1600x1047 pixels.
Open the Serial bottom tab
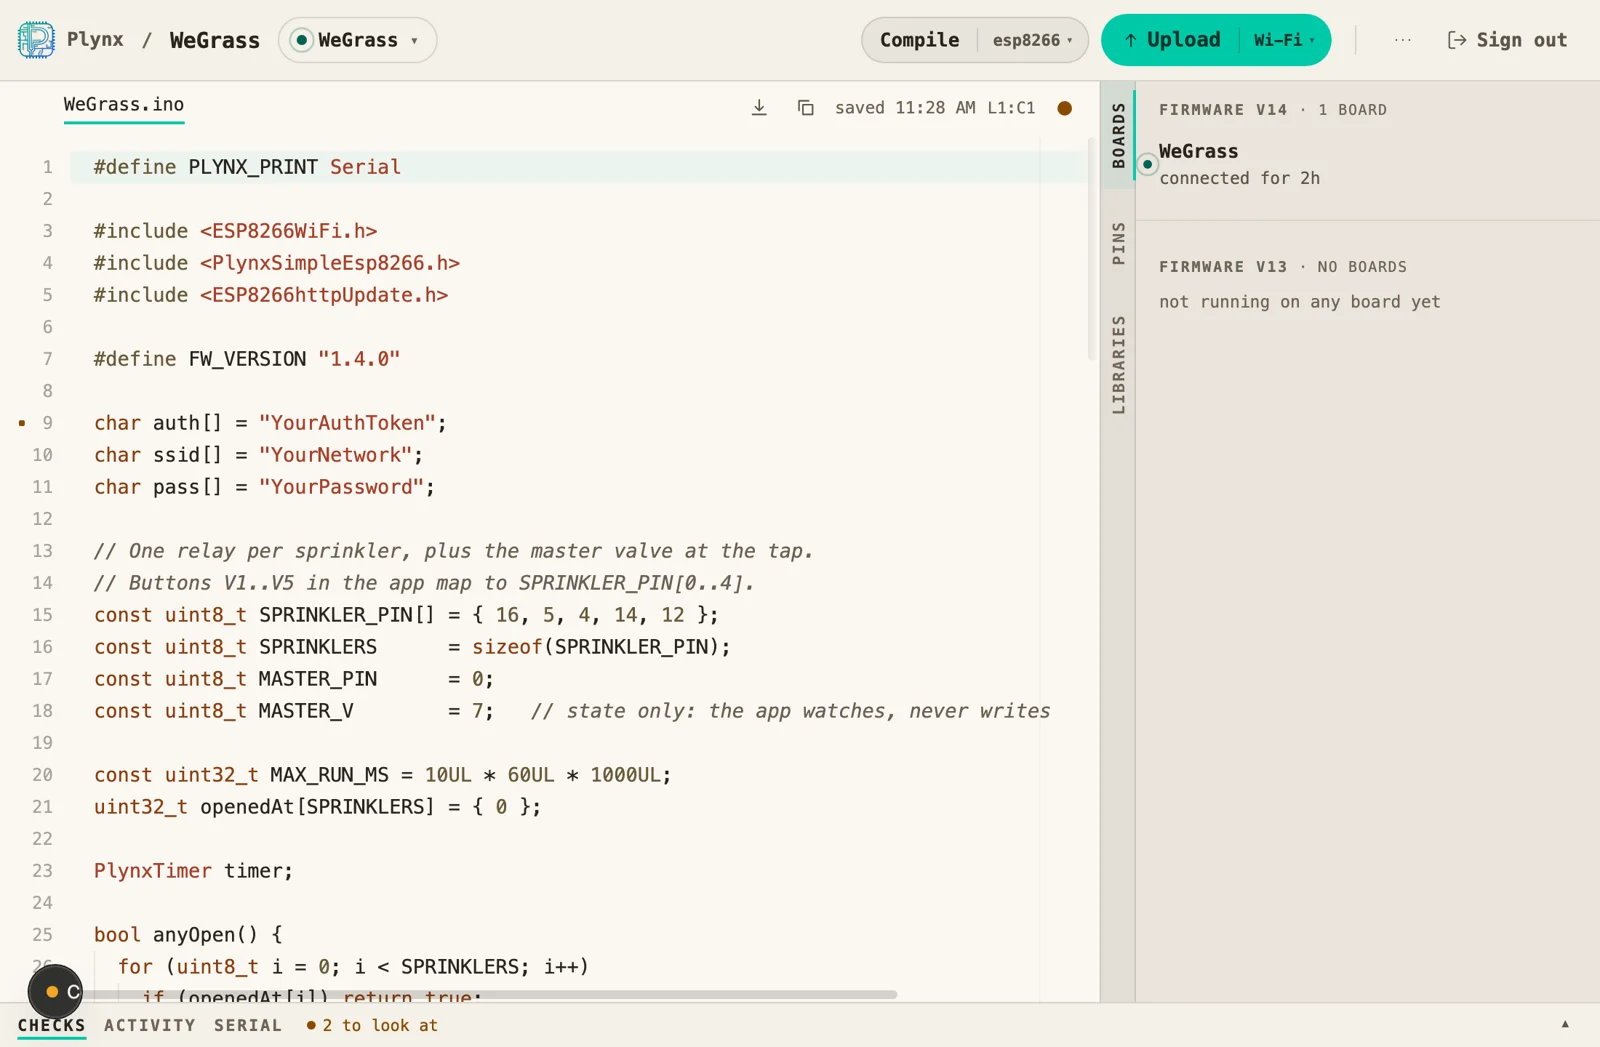pyautogui.click(x=248, y=1025)
